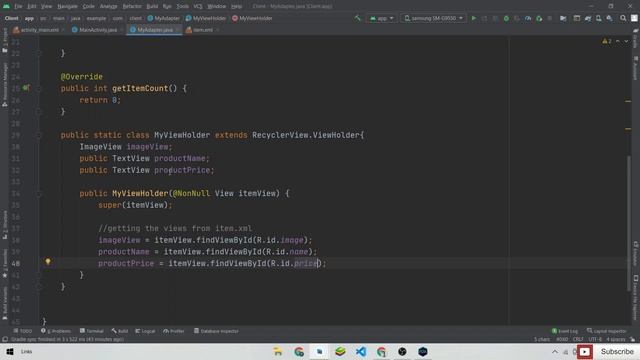Open the Logcat tool window
This screenshot has height=360, width=640.
coord(145,331)
